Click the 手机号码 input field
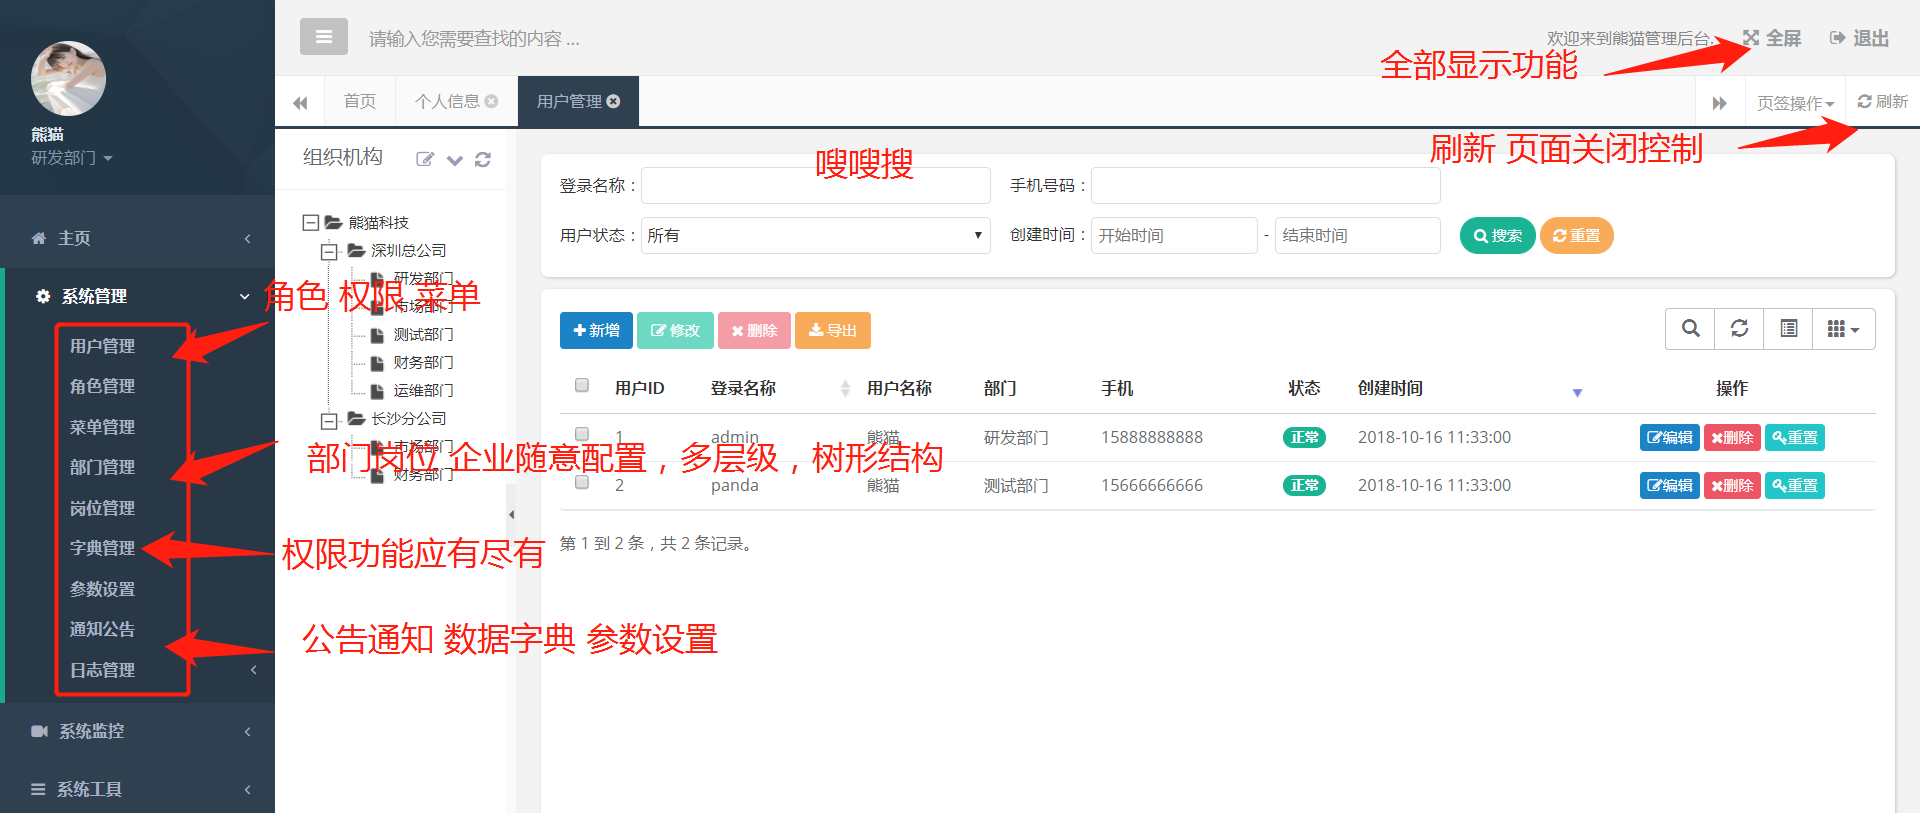This screenshot has height=813, width=1920. click(1265, 185)
